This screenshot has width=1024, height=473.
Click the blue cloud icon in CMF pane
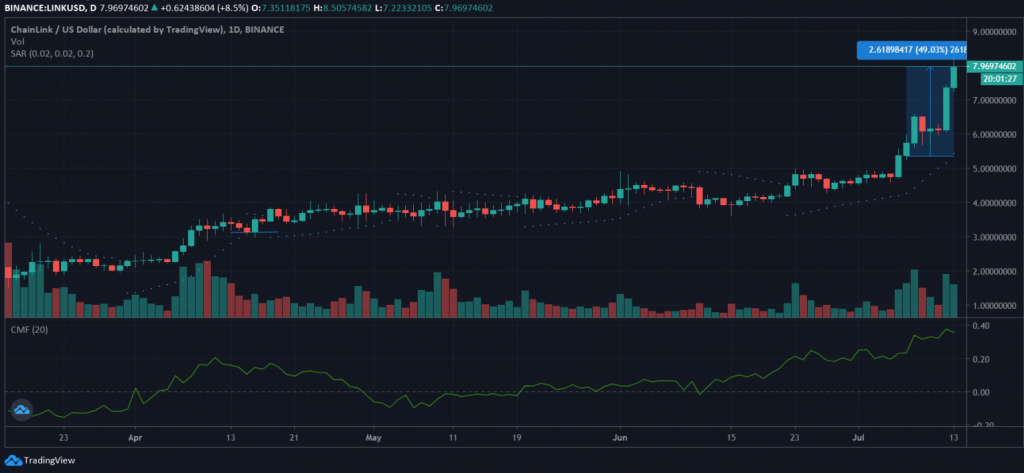click(22, 409)
